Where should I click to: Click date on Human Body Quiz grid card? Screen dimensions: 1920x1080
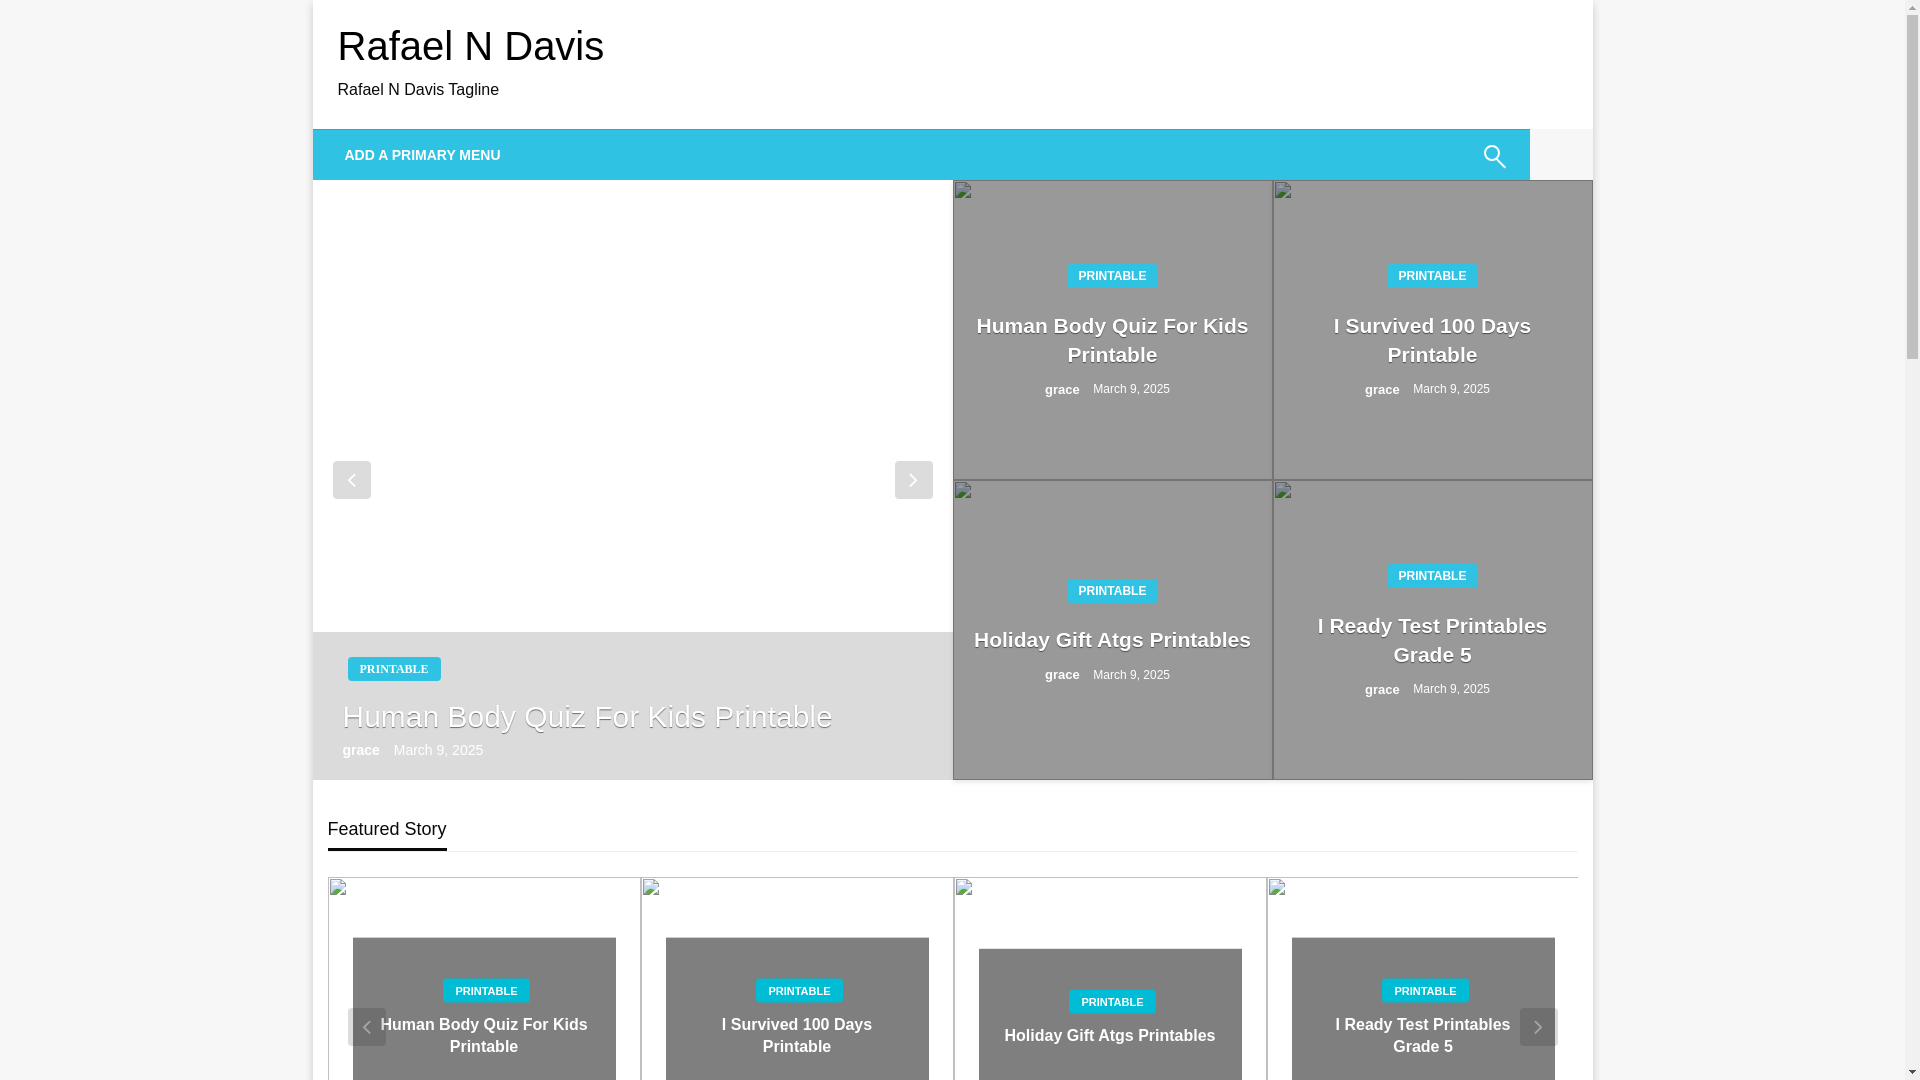point(1131,389)
